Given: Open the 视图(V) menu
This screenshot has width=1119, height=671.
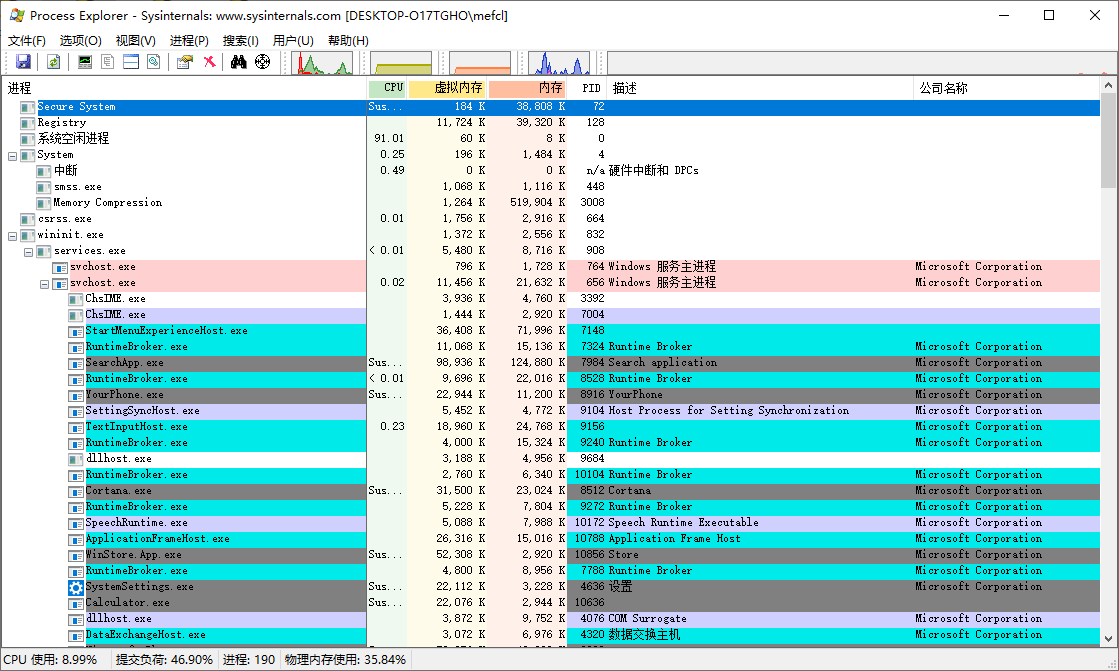Looking at the screenshot, I should coord(135,40).
